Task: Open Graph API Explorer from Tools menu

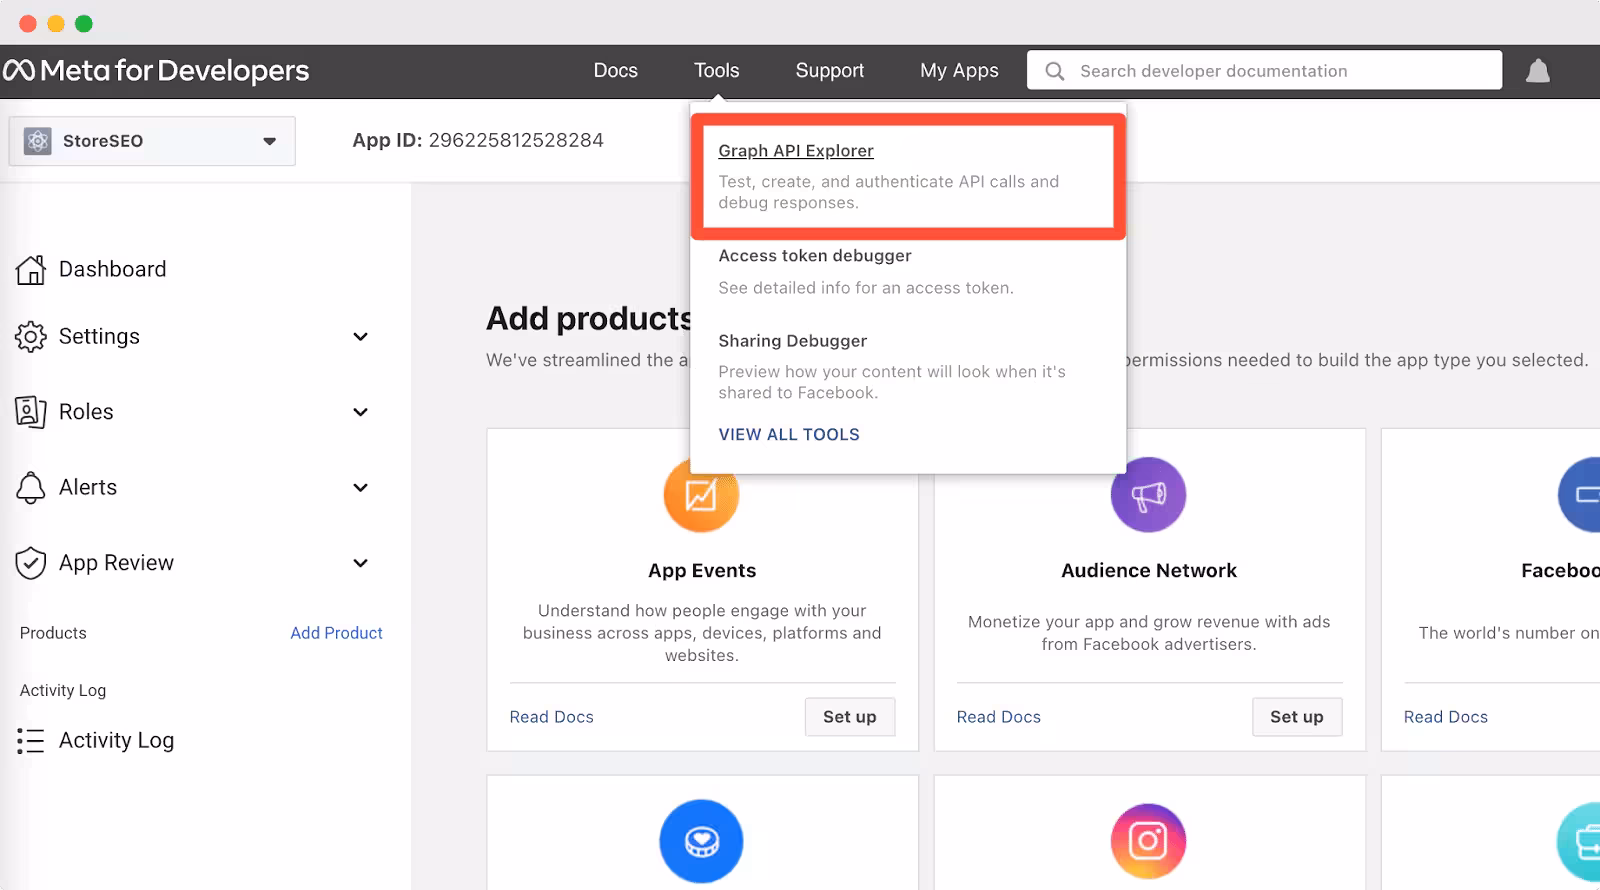Action: 796,151
